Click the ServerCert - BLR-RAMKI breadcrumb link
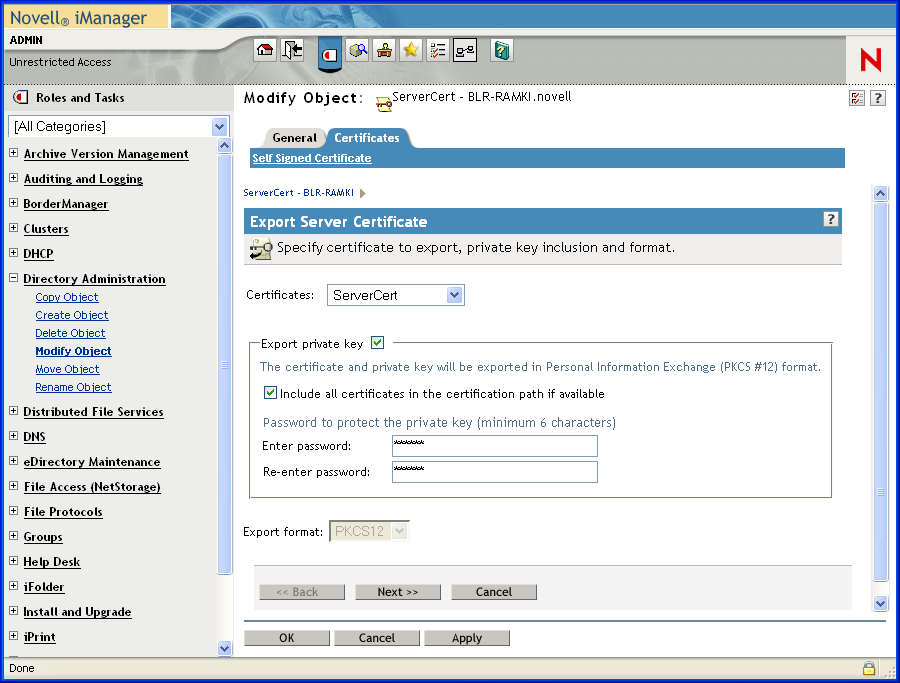The width and height of the screenshot is (900, 683). 298,193
